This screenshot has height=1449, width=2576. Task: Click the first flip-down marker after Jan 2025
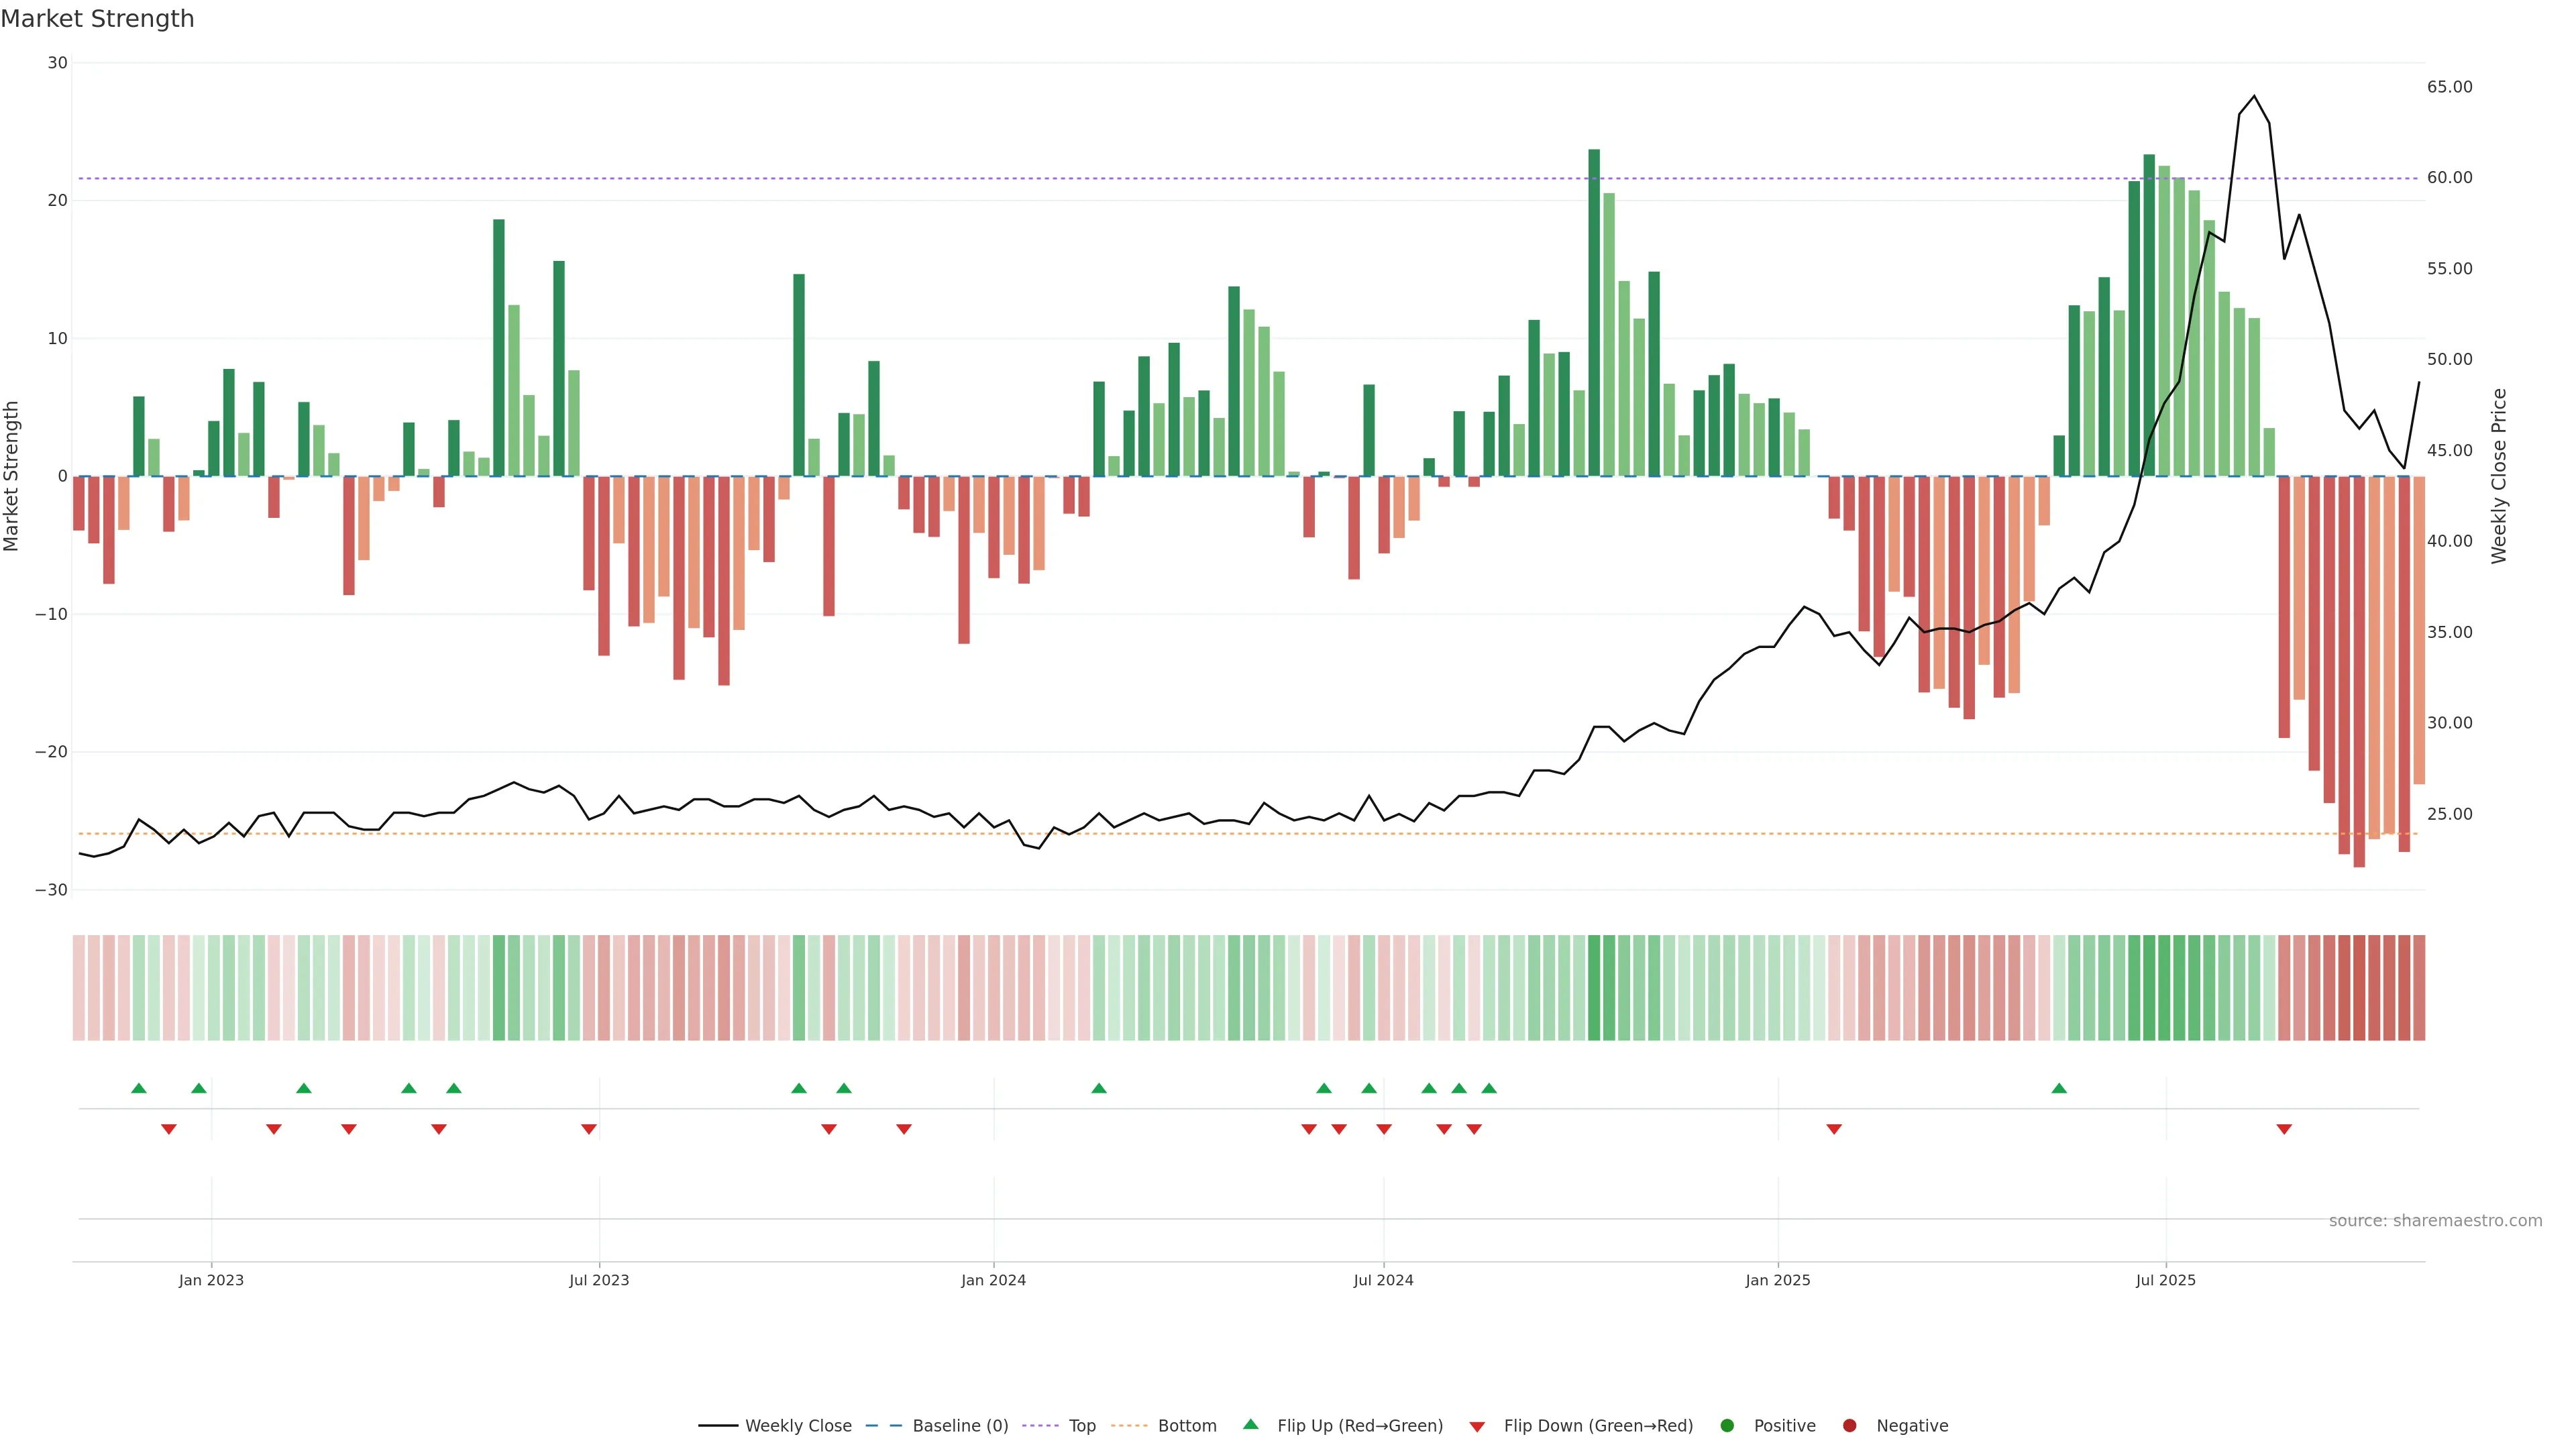click(1834, 1129)
